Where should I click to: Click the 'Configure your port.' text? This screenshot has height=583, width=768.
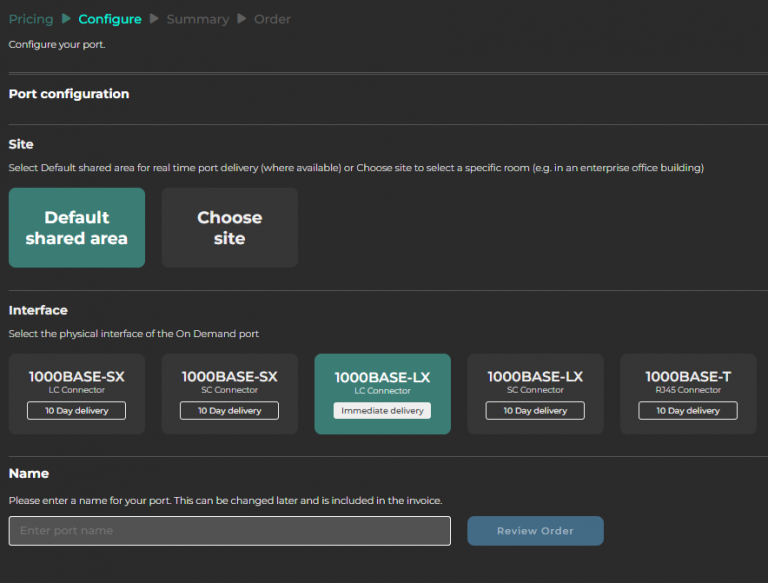click(x=57, y=44)
